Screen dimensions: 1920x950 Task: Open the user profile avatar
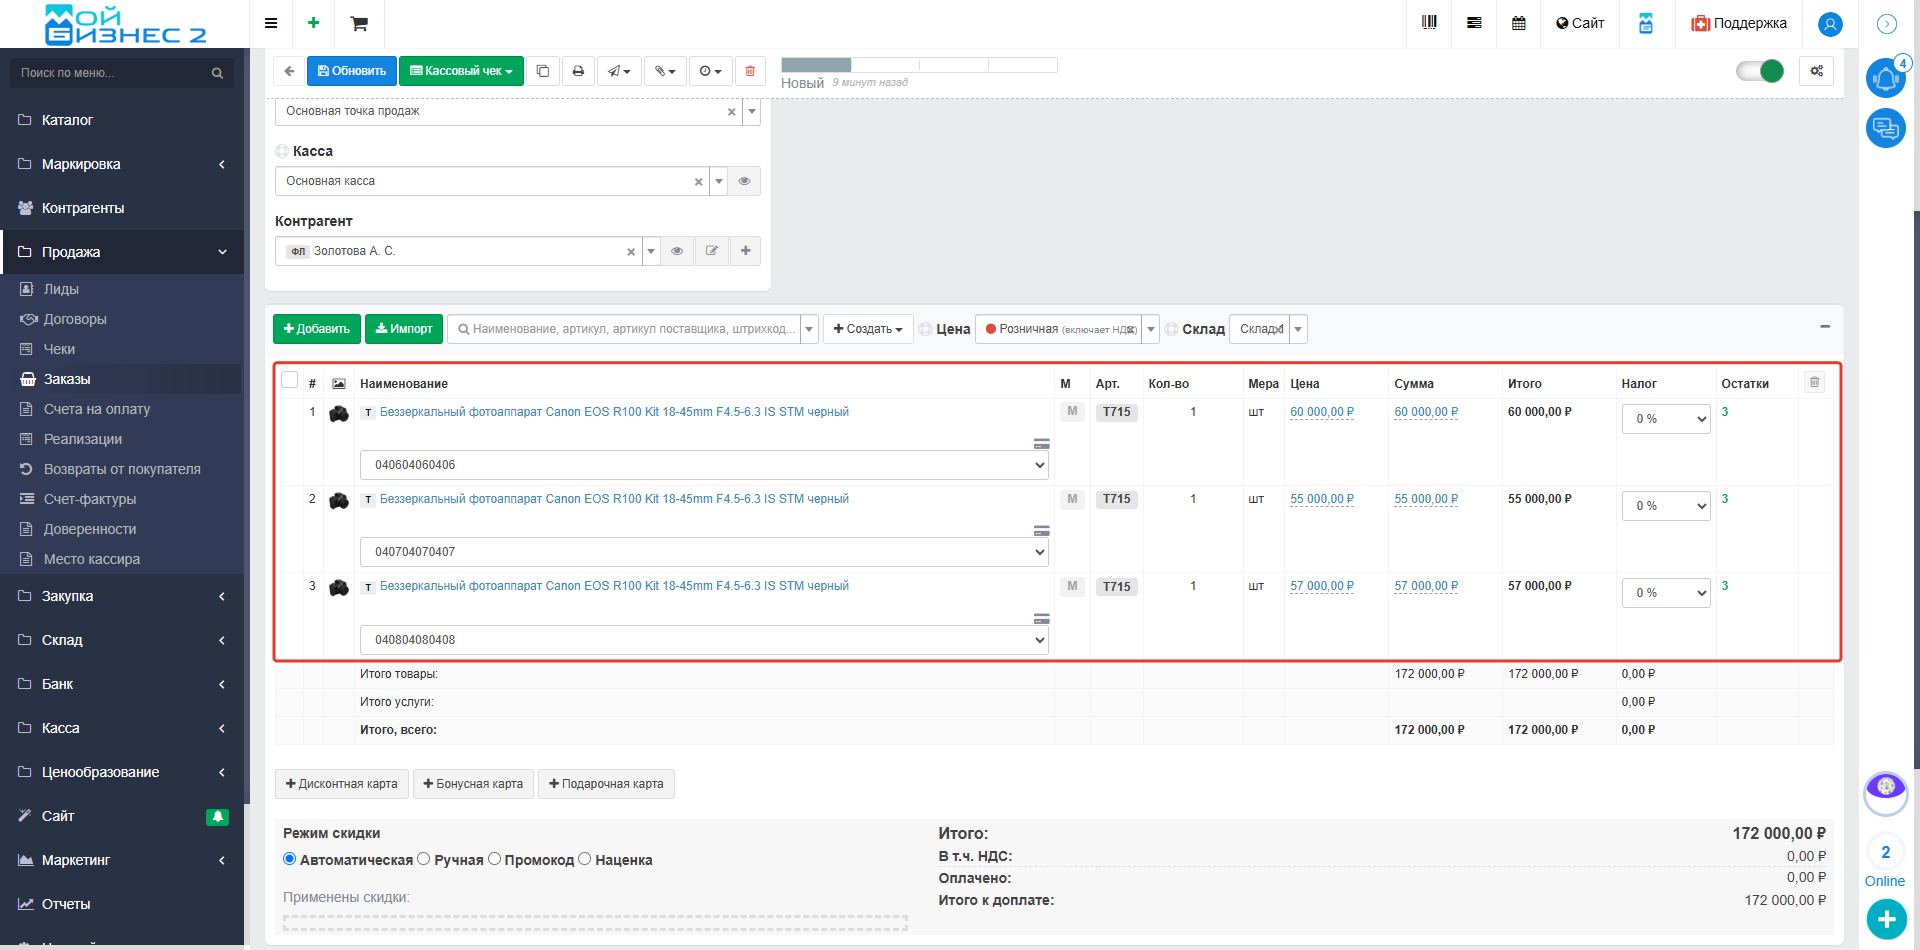pyautogui.click(x=1830, y=24)
